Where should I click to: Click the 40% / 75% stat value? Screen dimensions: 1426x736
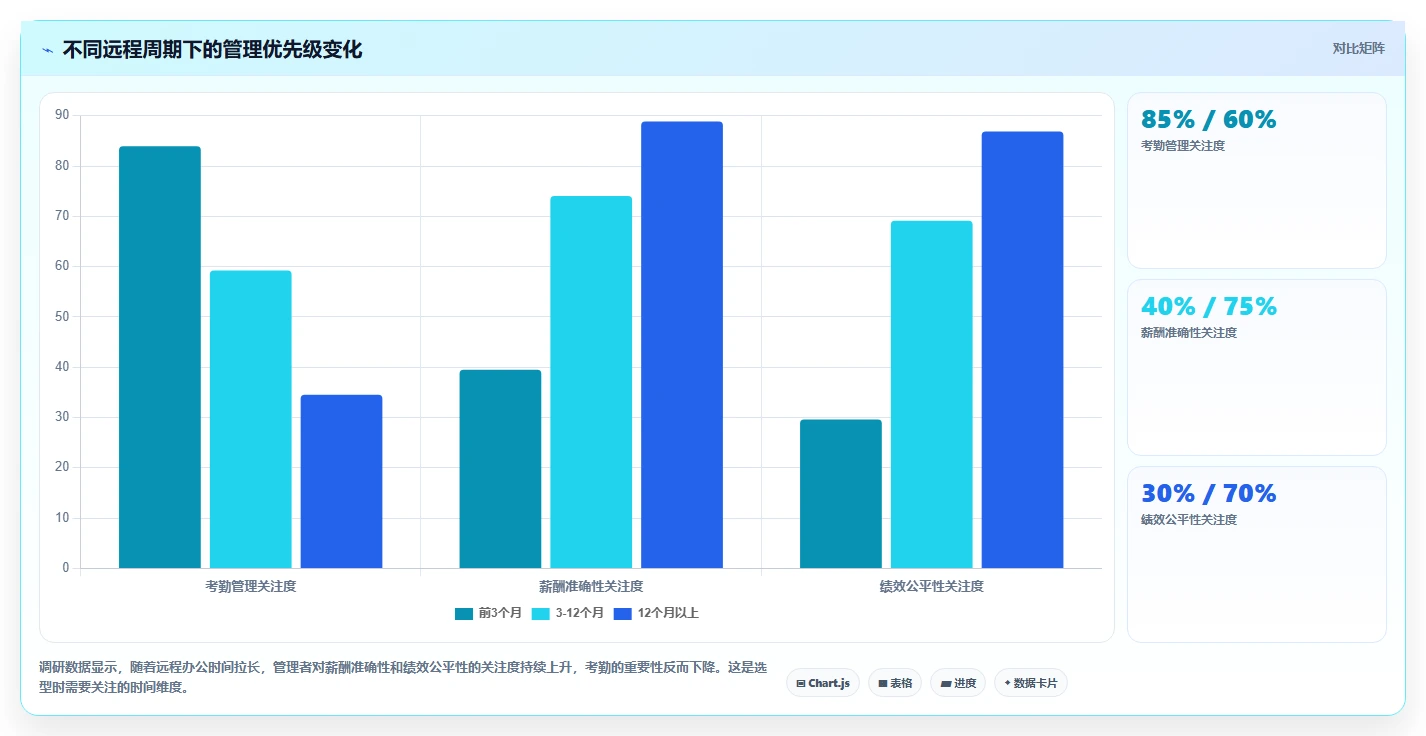pyautogui.click(x=1209, y=307)
